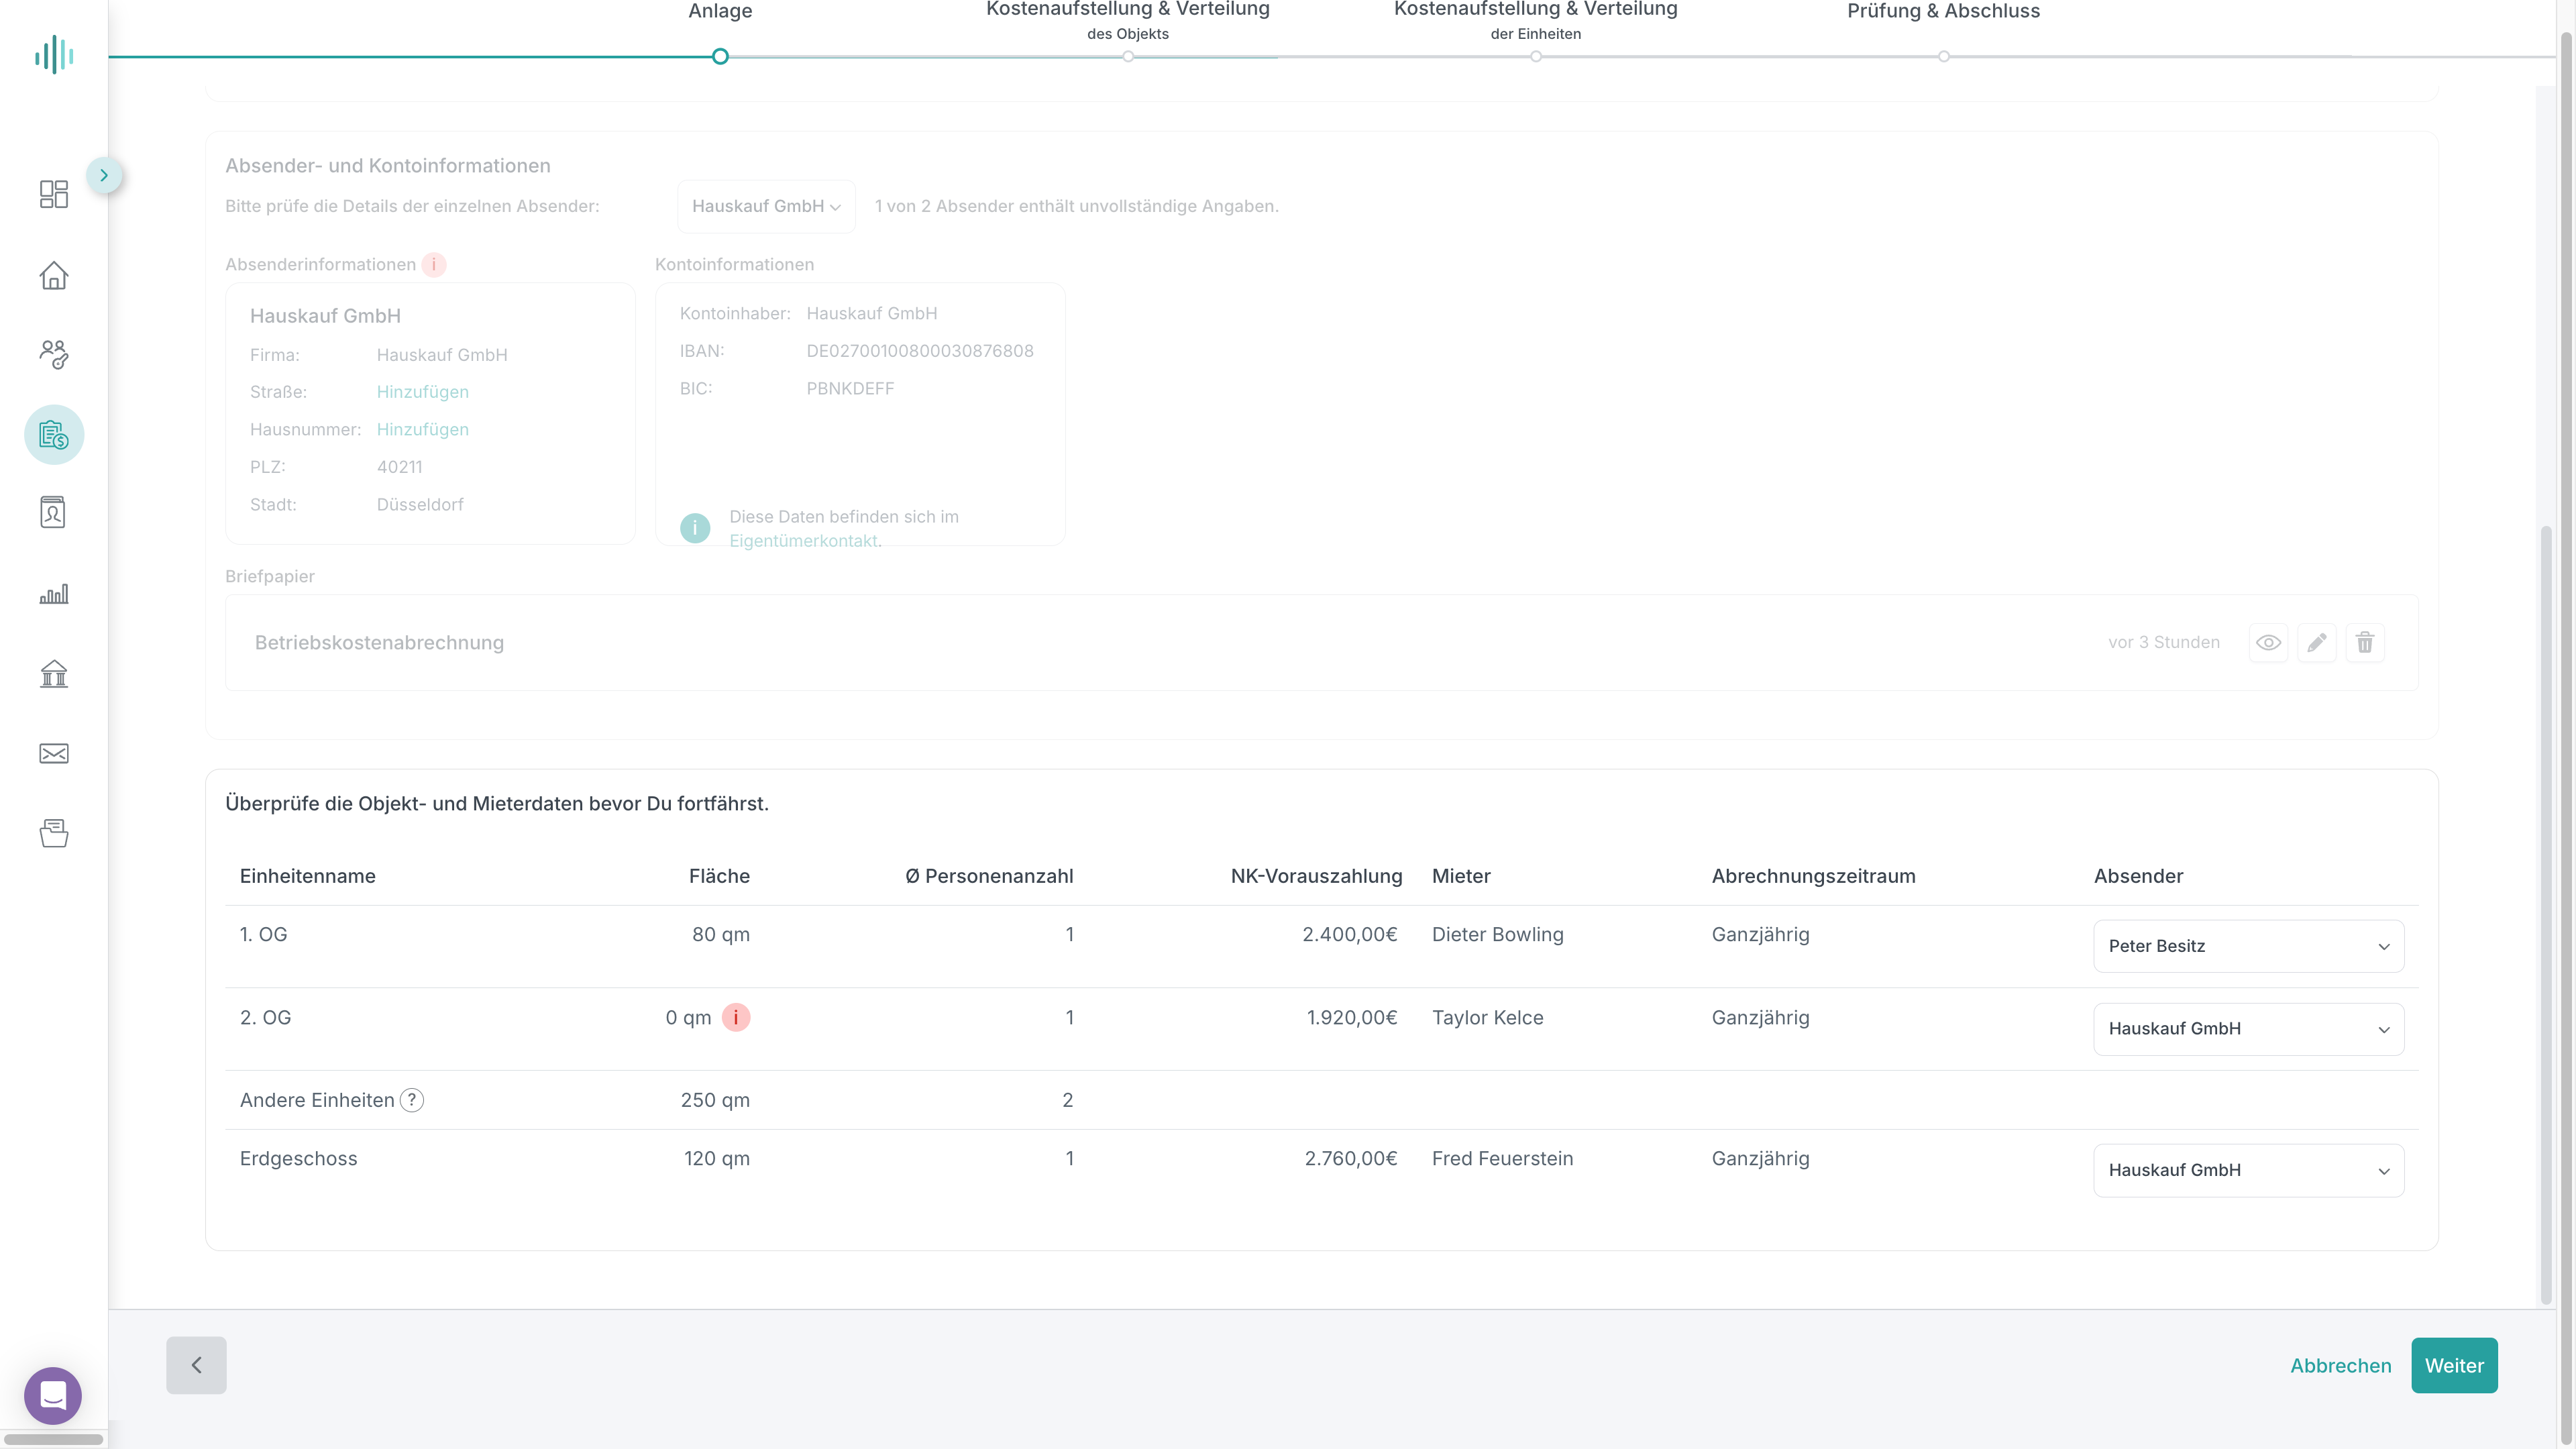
Task: Open the bar chart reports icon
Action: [x=54, y=594]
